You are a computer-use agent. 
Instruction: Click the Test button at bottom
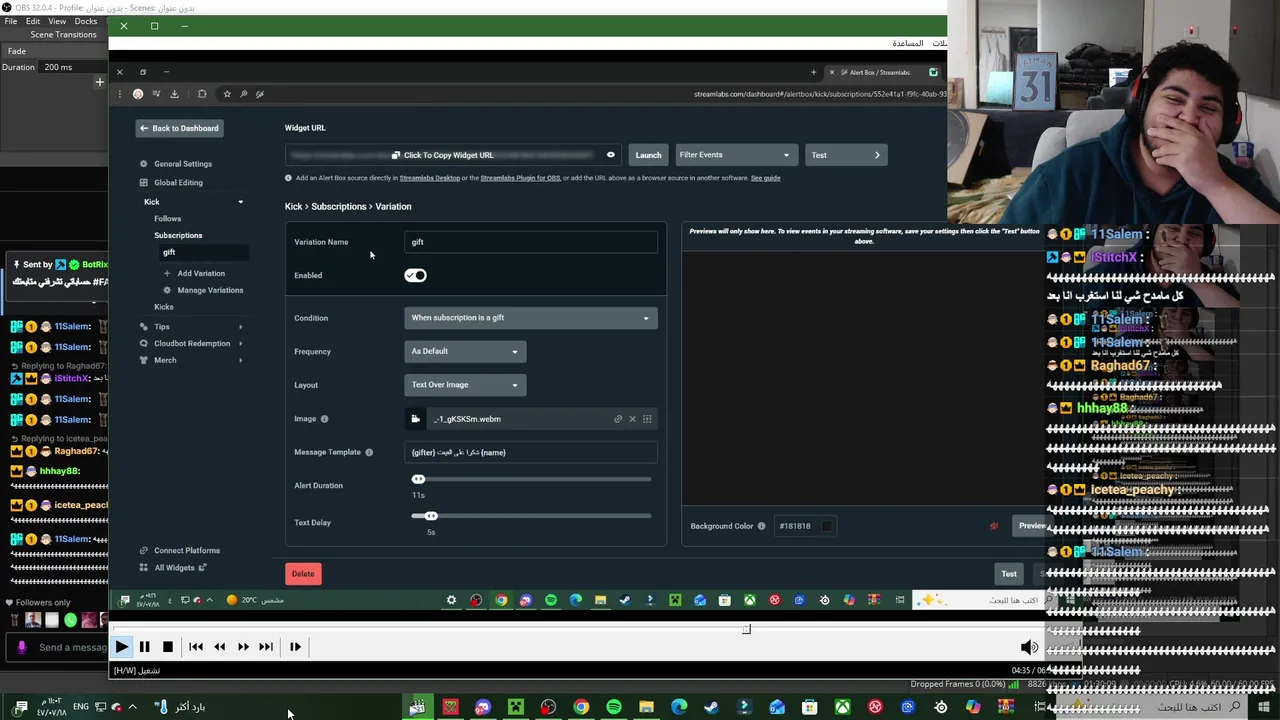click(1009, 574)
